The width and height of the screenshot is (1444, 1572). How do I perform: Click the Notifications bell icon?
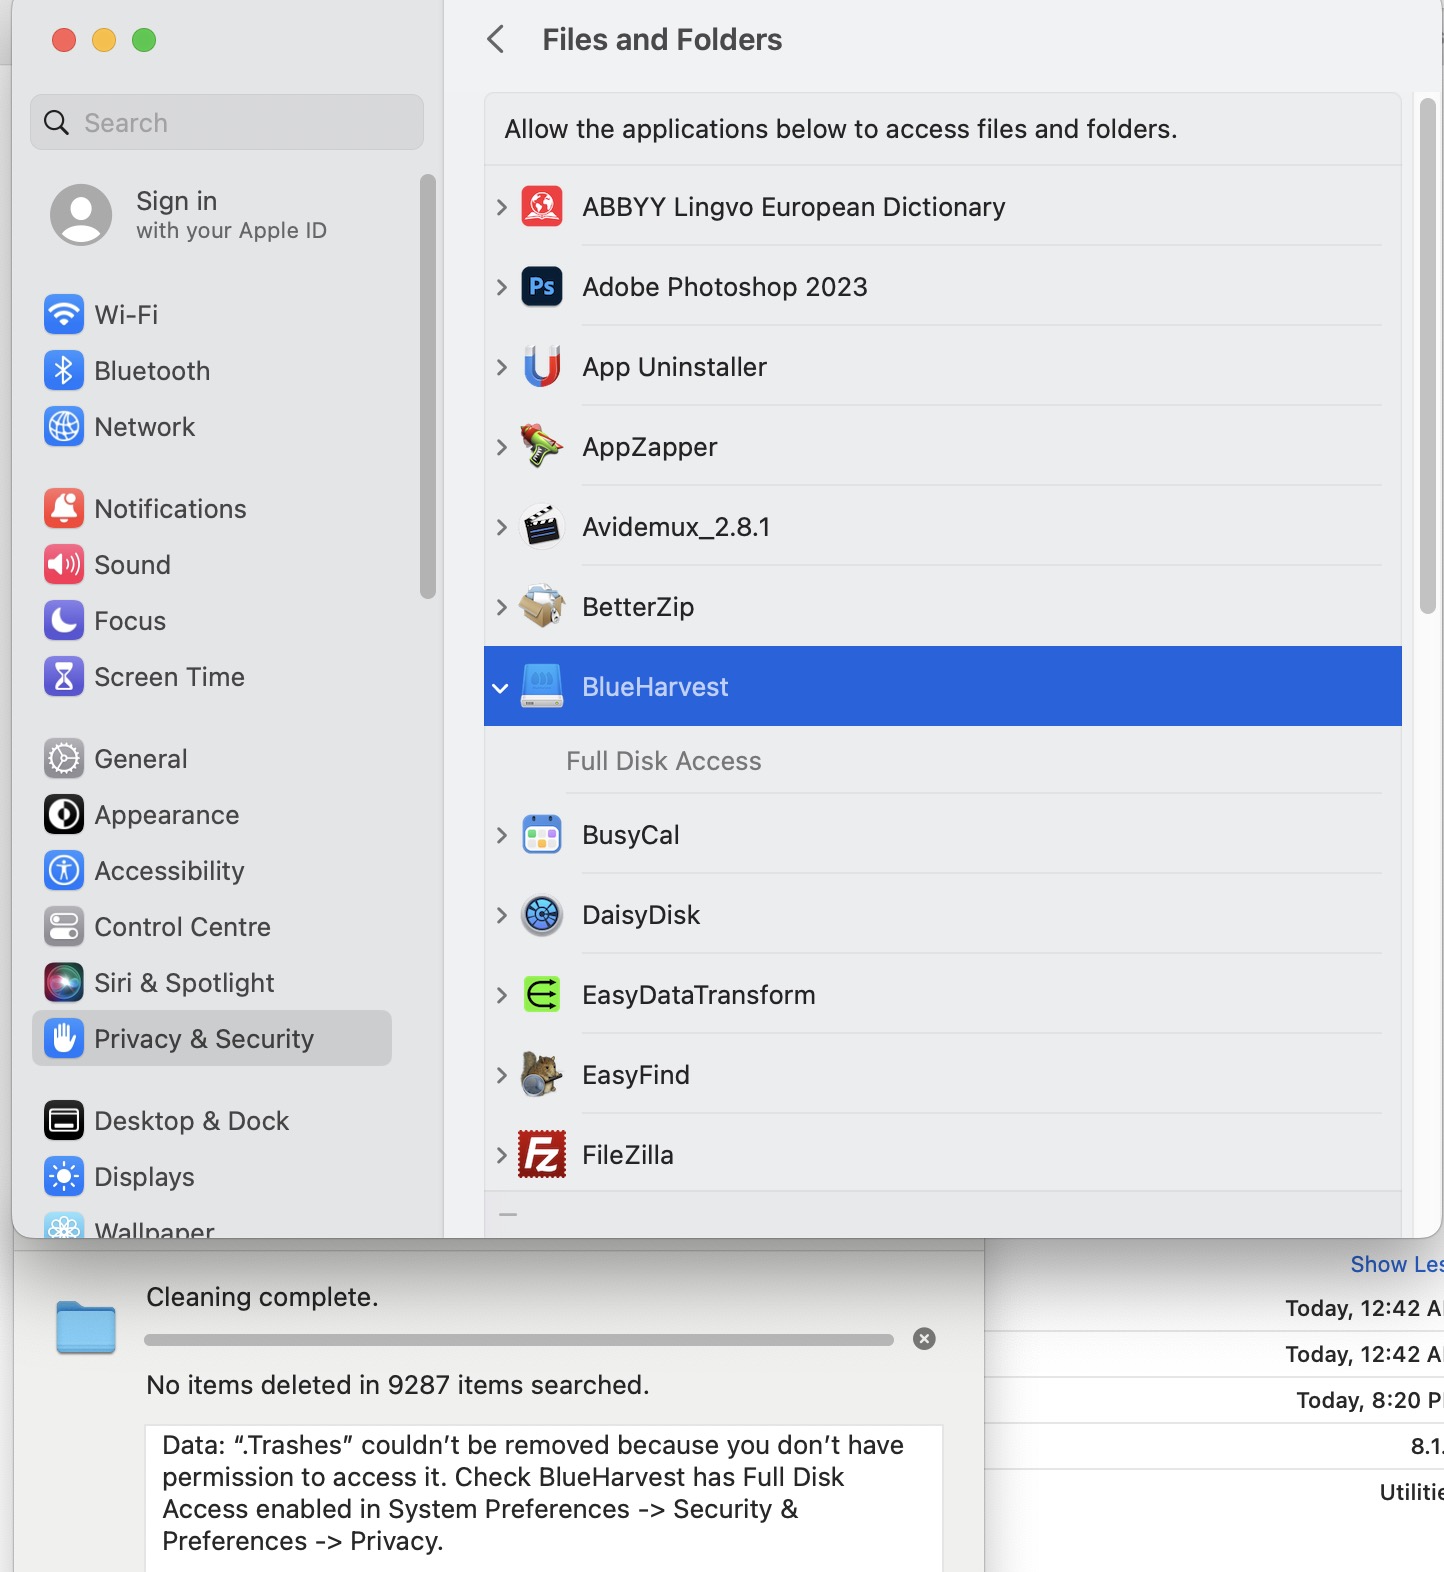point(64,509)
